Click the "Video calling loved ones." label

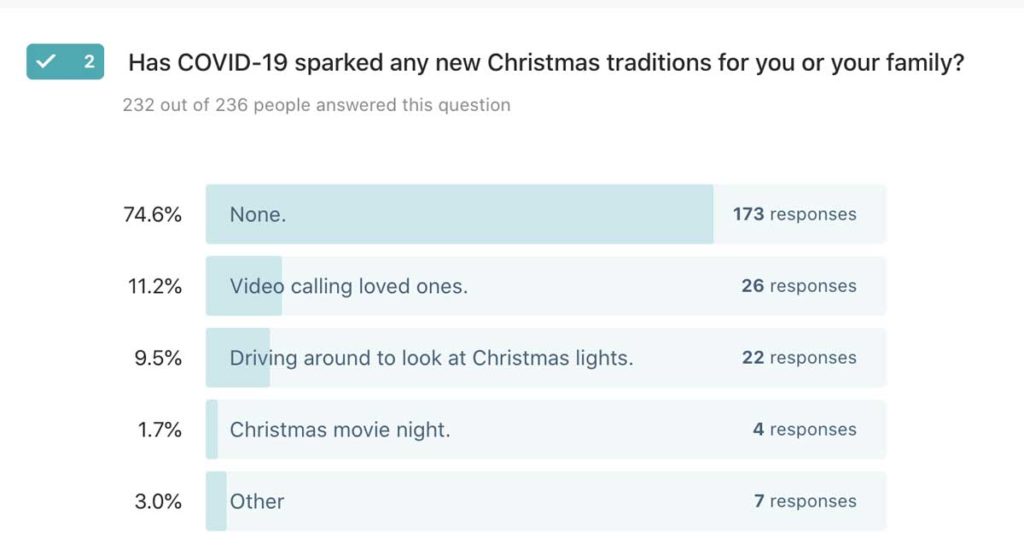coord(348,286)
